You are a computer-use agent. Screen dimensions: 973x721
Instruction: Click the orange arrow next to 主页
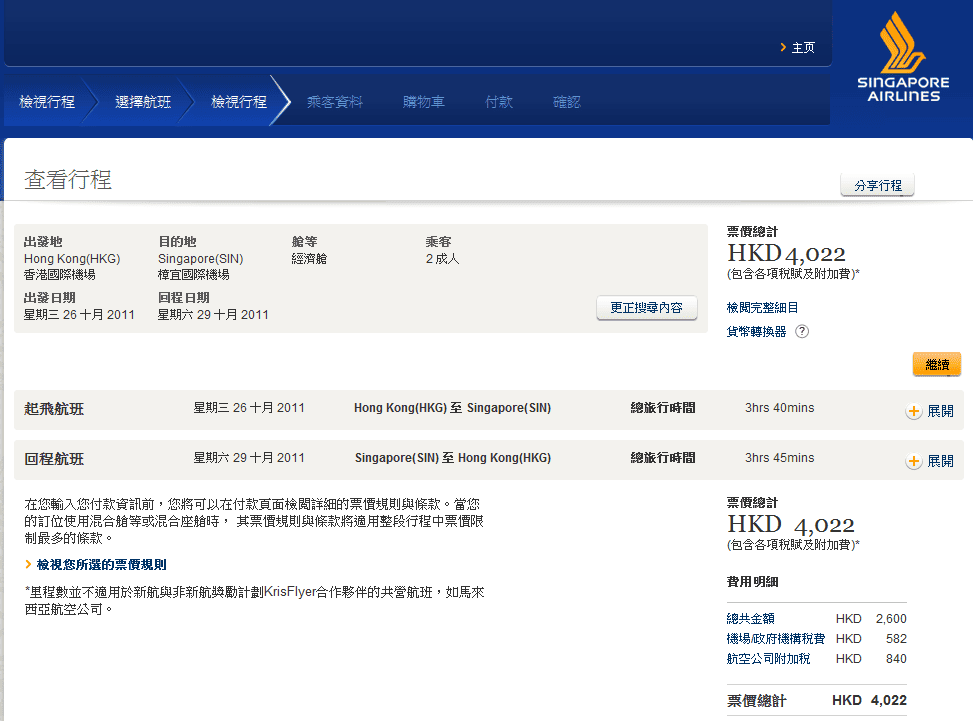point(783,48)
